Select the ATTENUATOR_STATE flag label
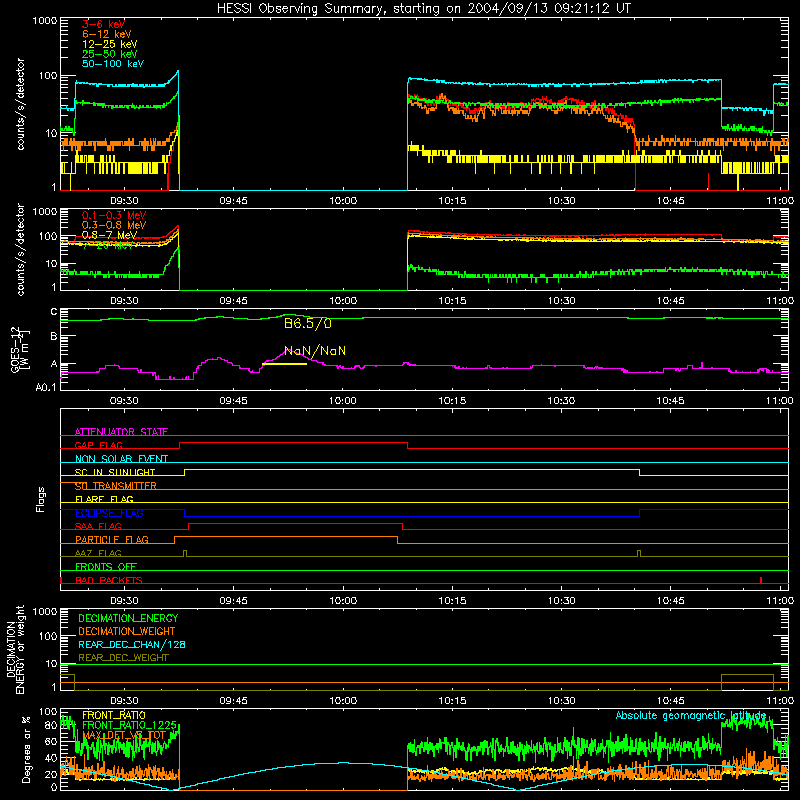This screenshot has height=800, width=800. tap(121, 432)
